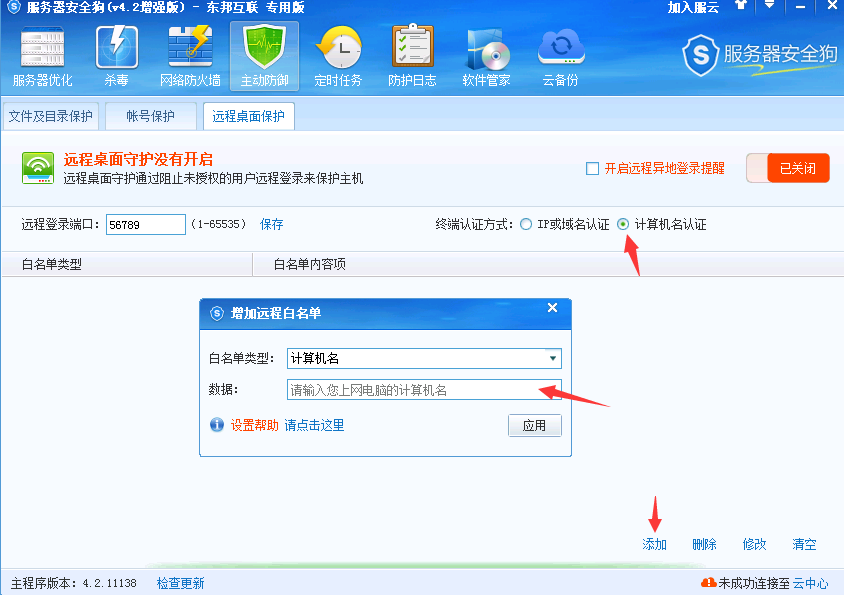Minimize the 服务器安全狗 window
844x595 pixels.
[800, 6]
